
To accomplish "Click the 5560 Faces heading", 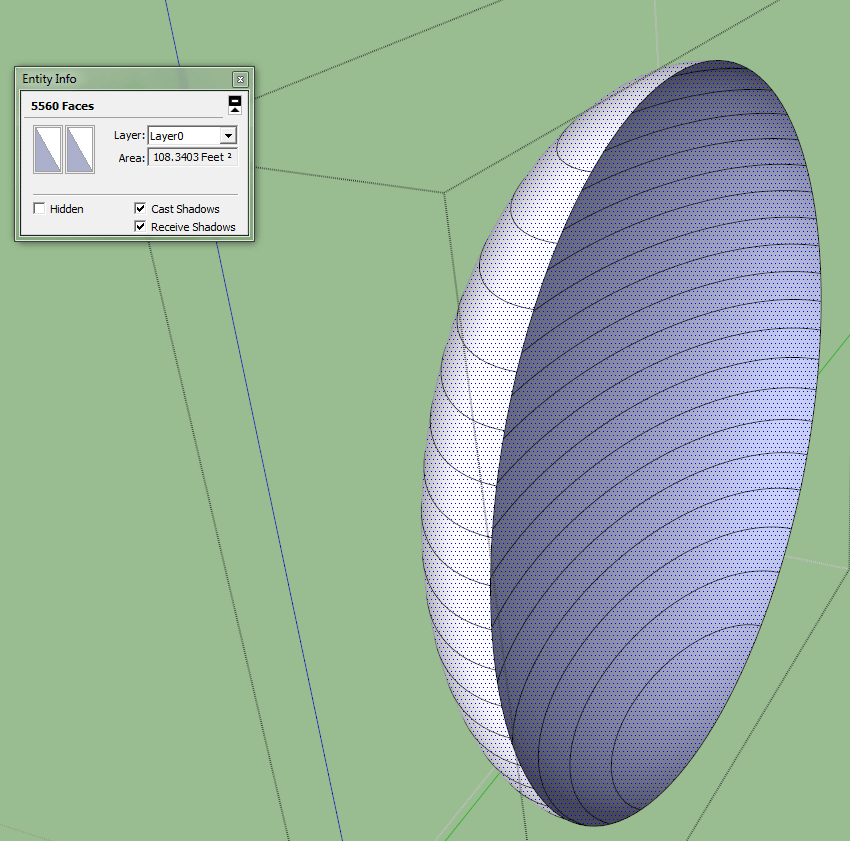I will click(63, 106).
